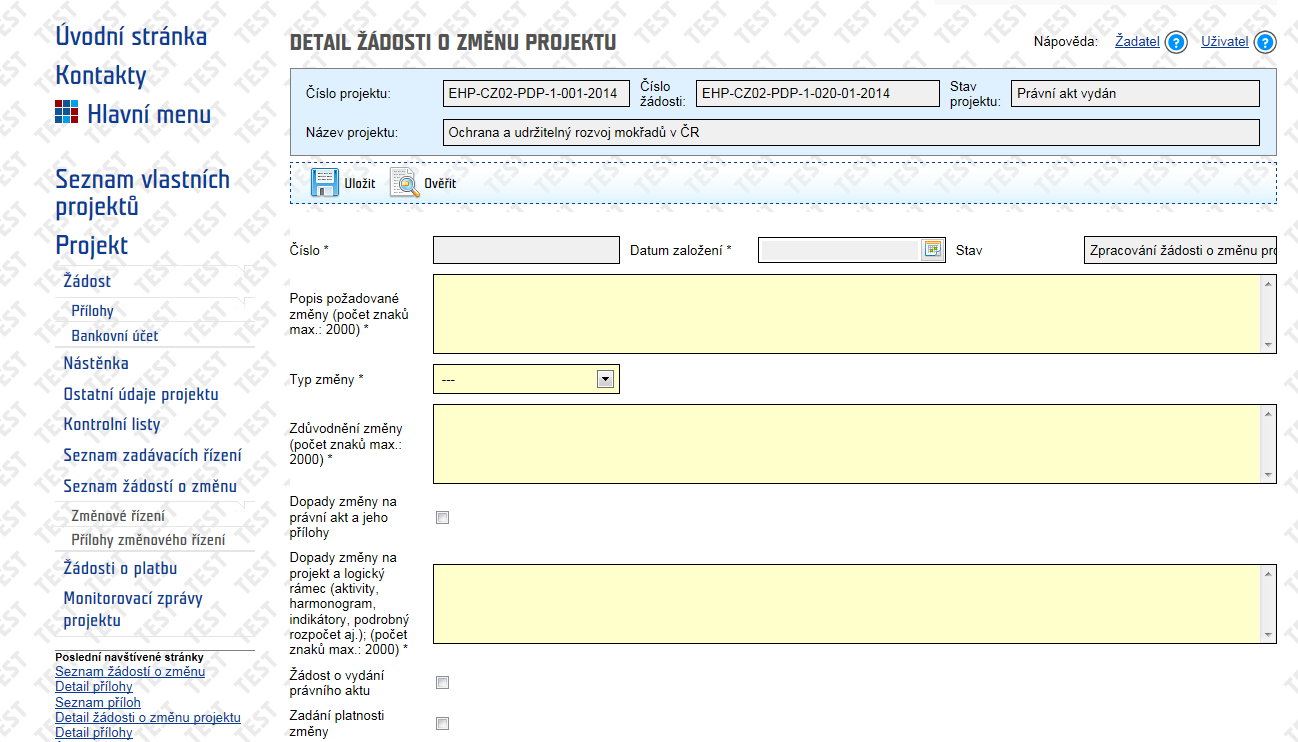
Task: Open Přílohy změnového řízení
Action: [148, 540]
